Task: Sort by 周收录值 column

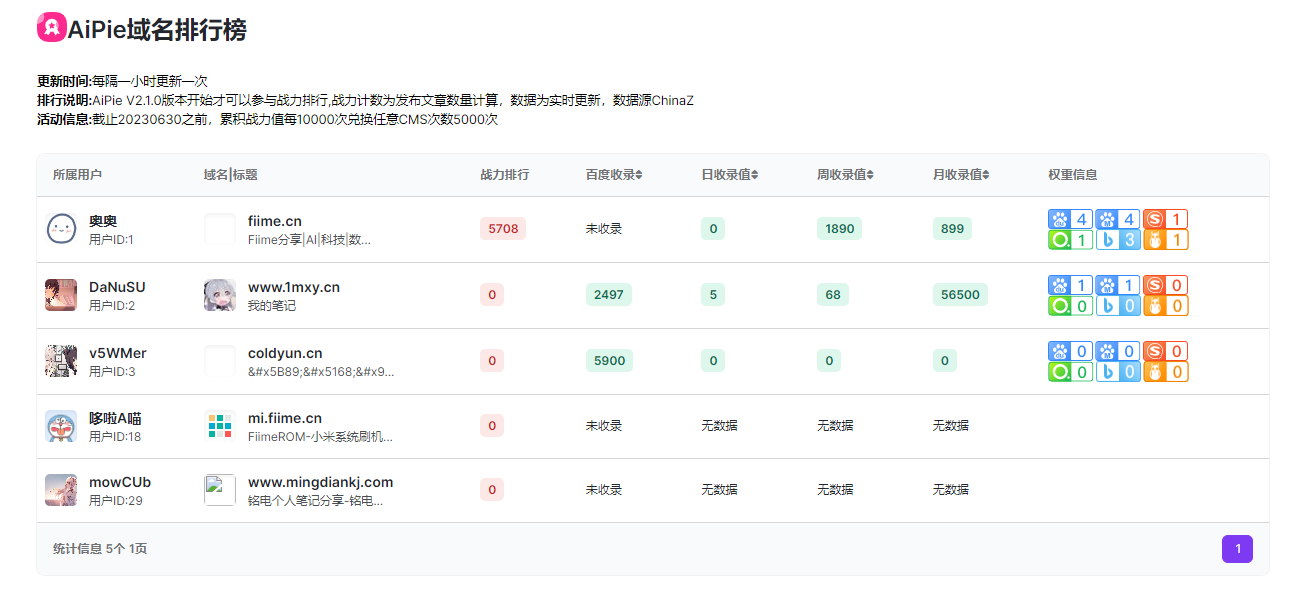Action: [846, 174]
